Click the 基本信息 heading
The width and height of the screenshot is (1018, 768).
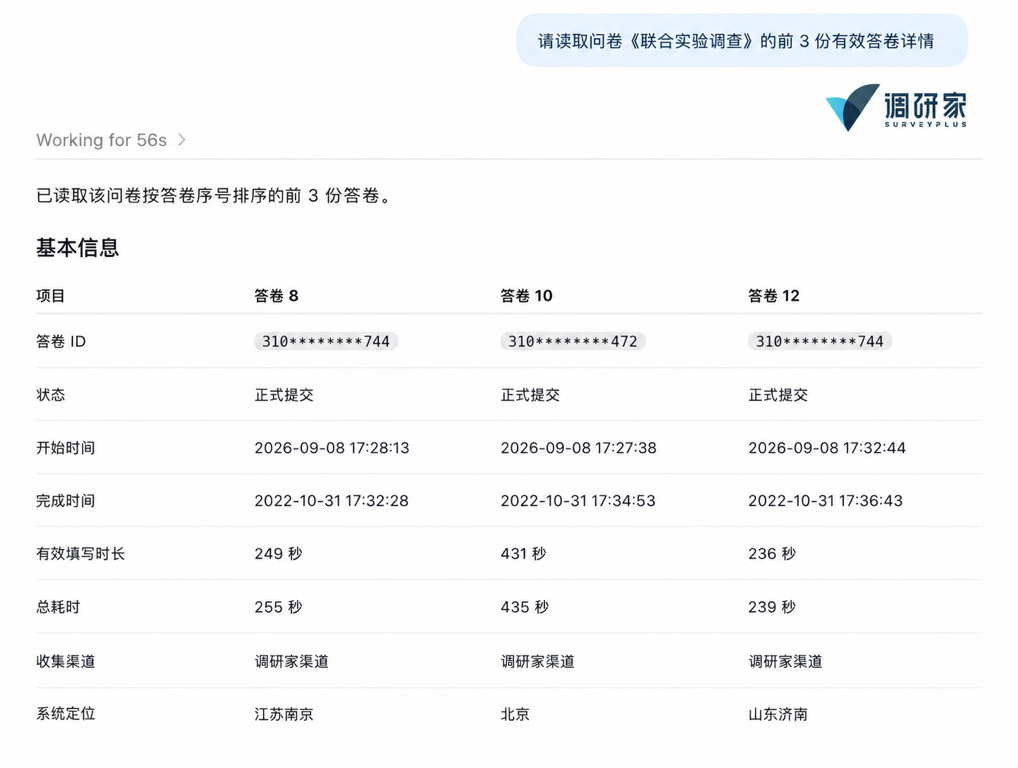coord(77,247)
